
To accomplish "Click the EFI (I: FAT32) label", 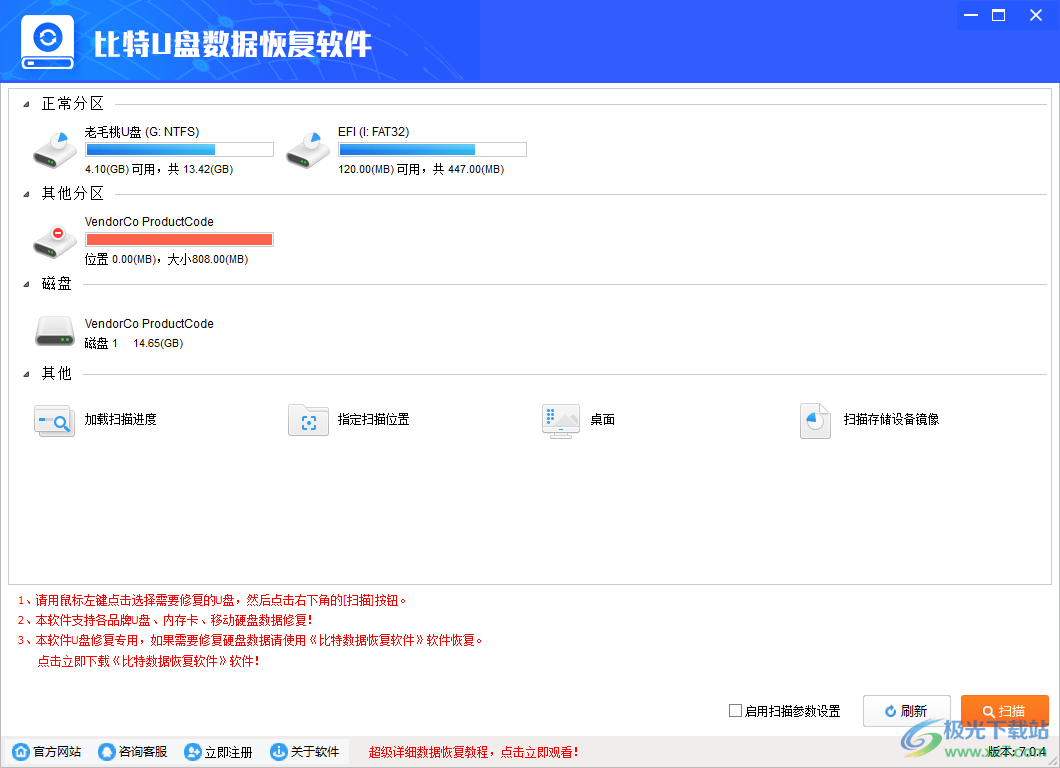I will pos(374,132).
